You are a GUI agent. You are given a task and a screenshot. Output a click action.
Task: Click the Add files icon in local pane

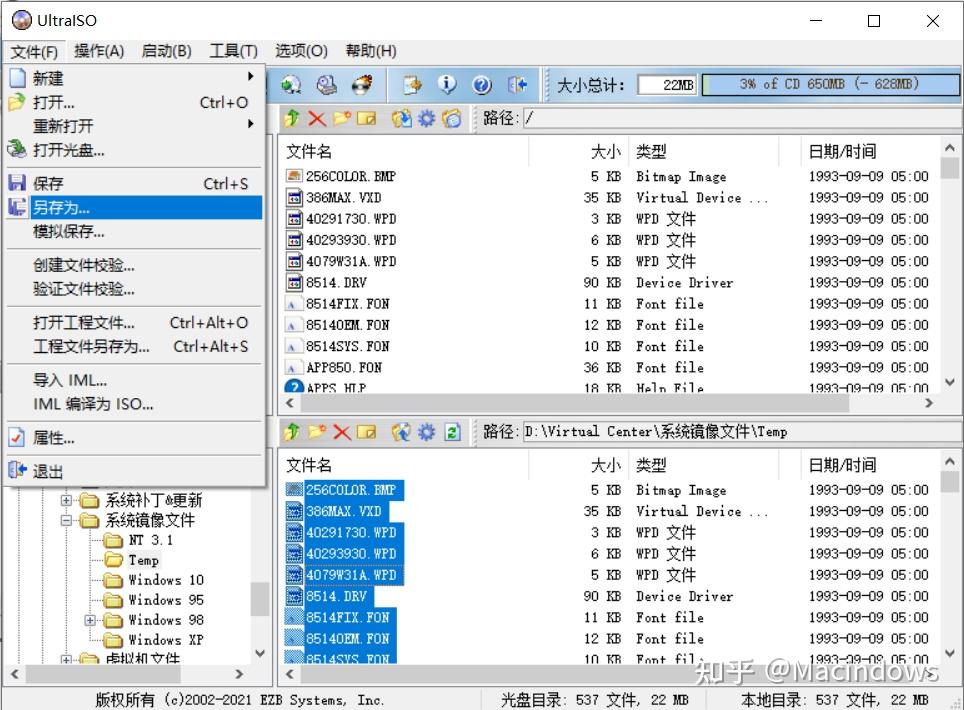(401, 432)
